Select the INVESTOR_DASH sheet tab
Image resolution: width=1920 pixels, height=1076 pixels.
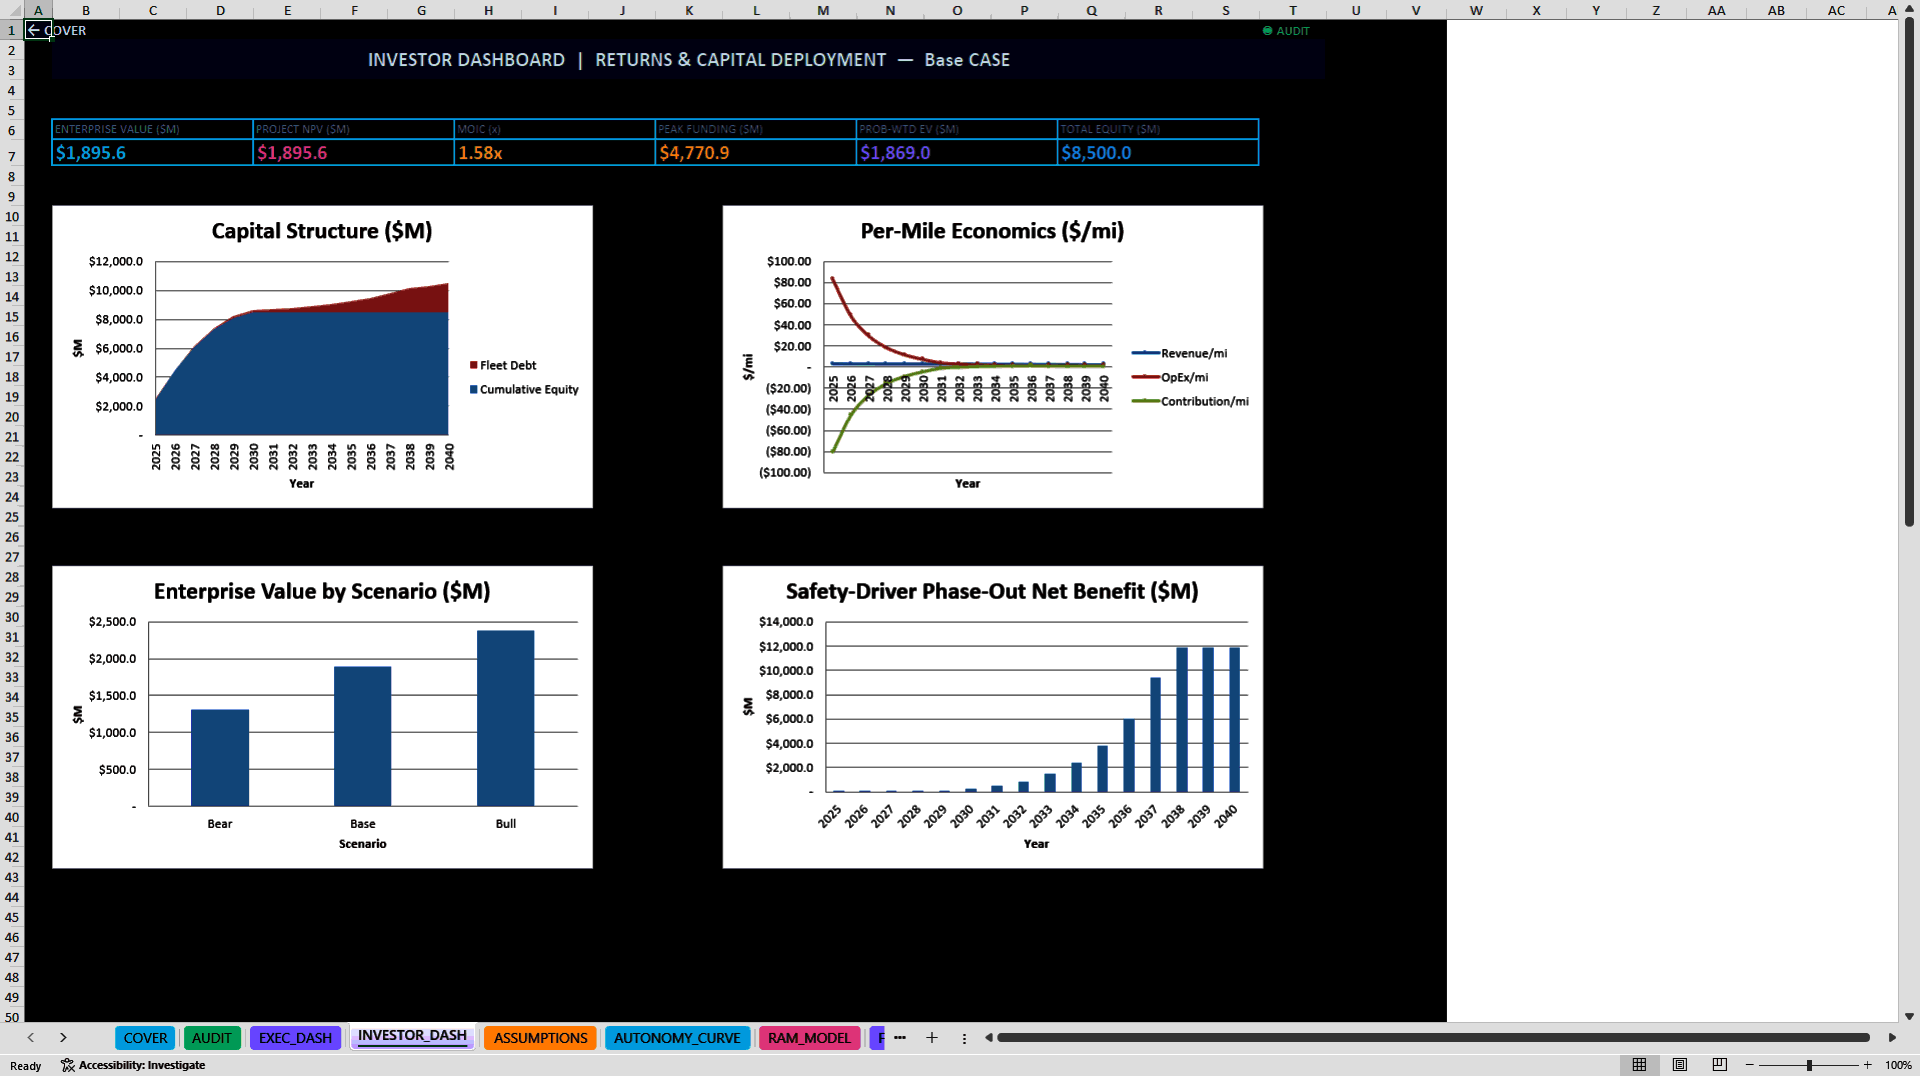(x=412, y=1036)
